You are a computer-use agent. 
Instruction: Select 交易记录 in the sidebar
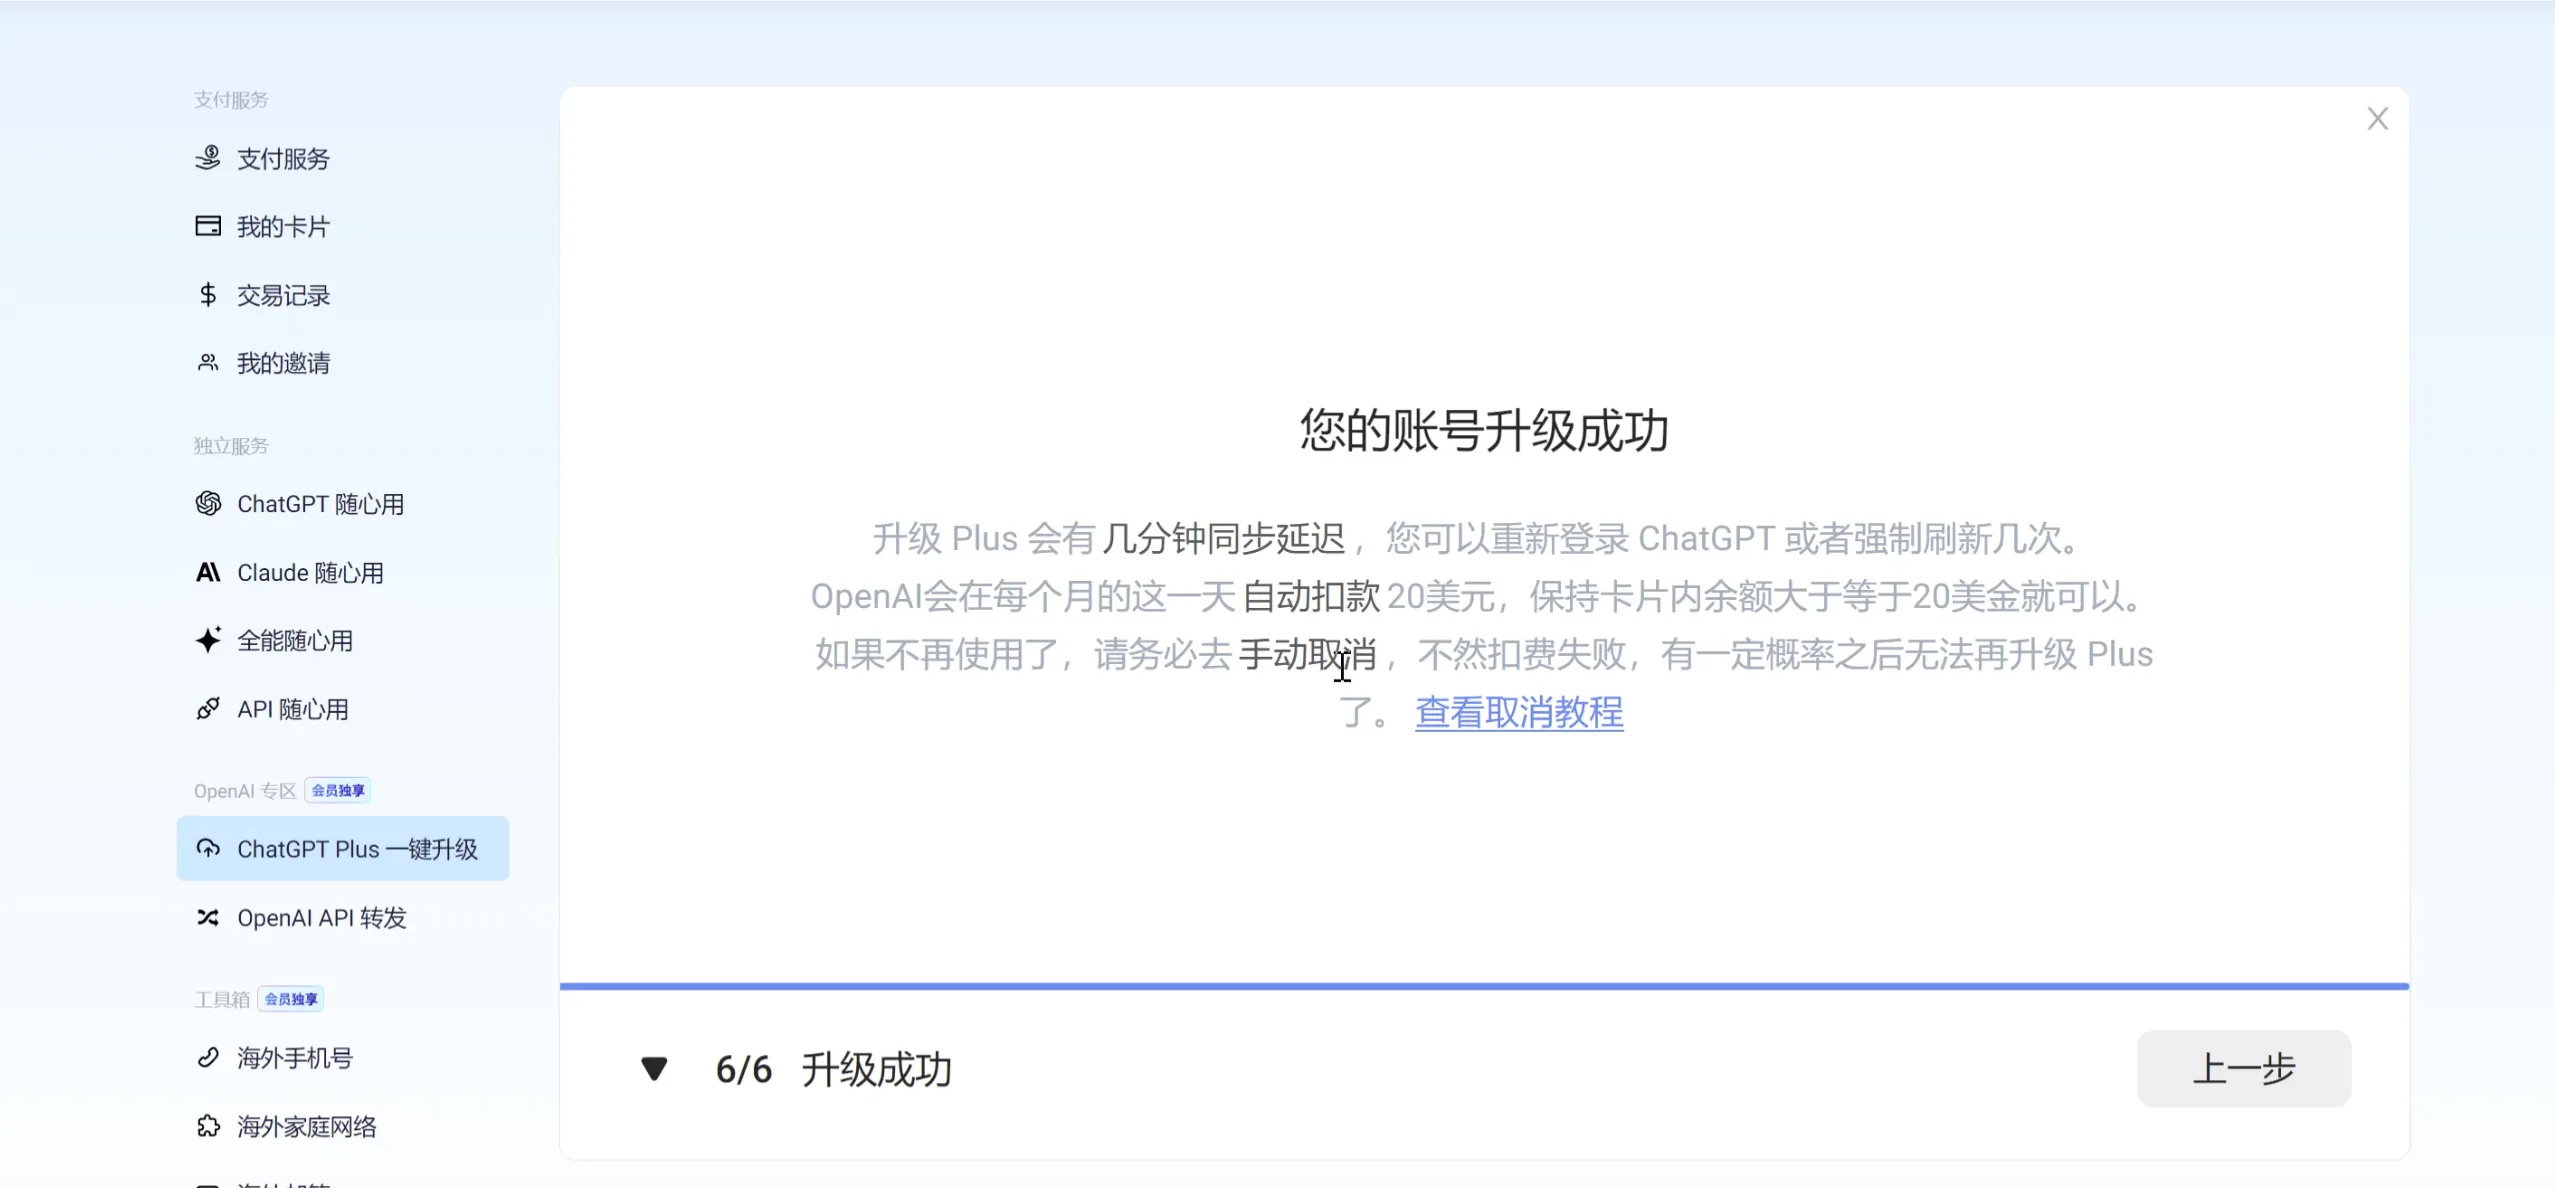coord(283,295)
